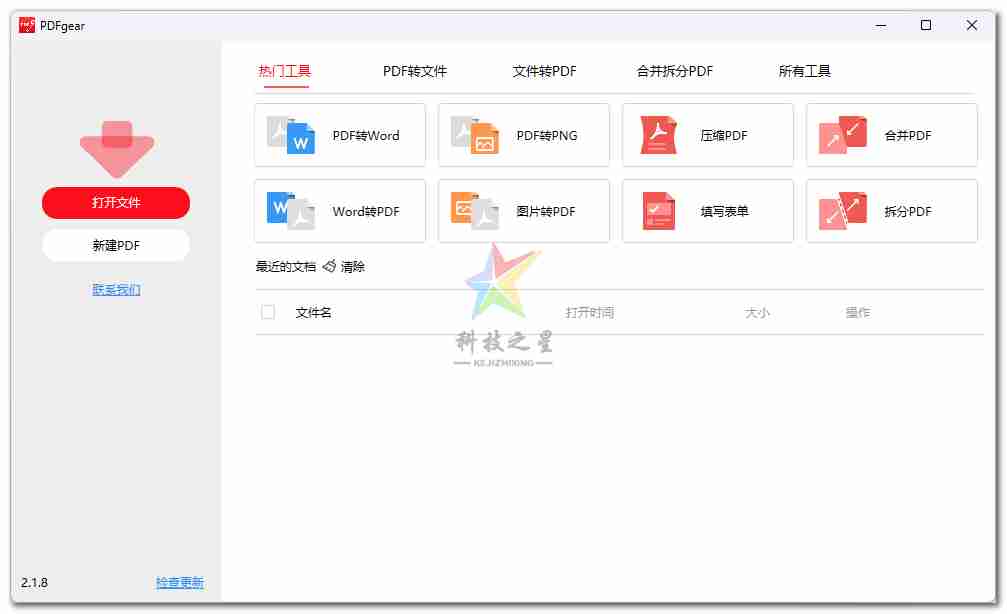Click the 打开文件 button

[x=115, y=203]
